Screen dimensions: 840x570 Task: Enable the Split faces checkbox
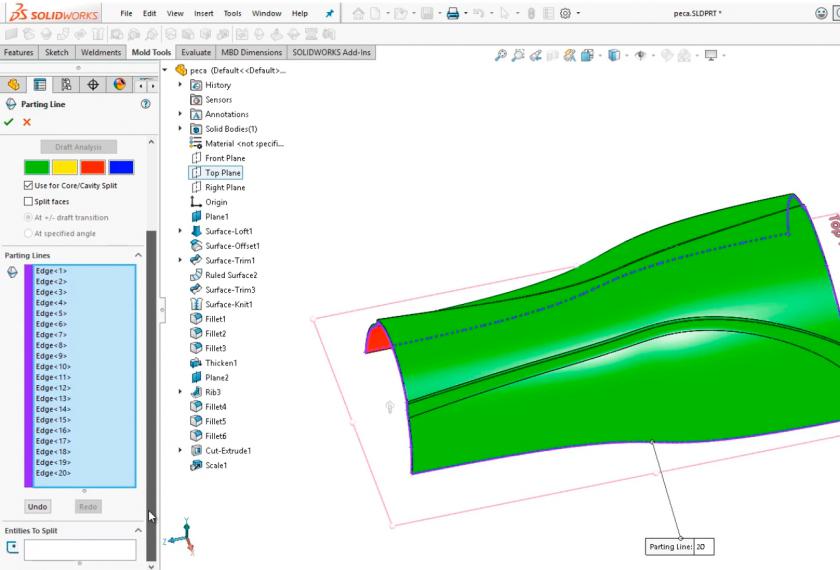[28, 202]
